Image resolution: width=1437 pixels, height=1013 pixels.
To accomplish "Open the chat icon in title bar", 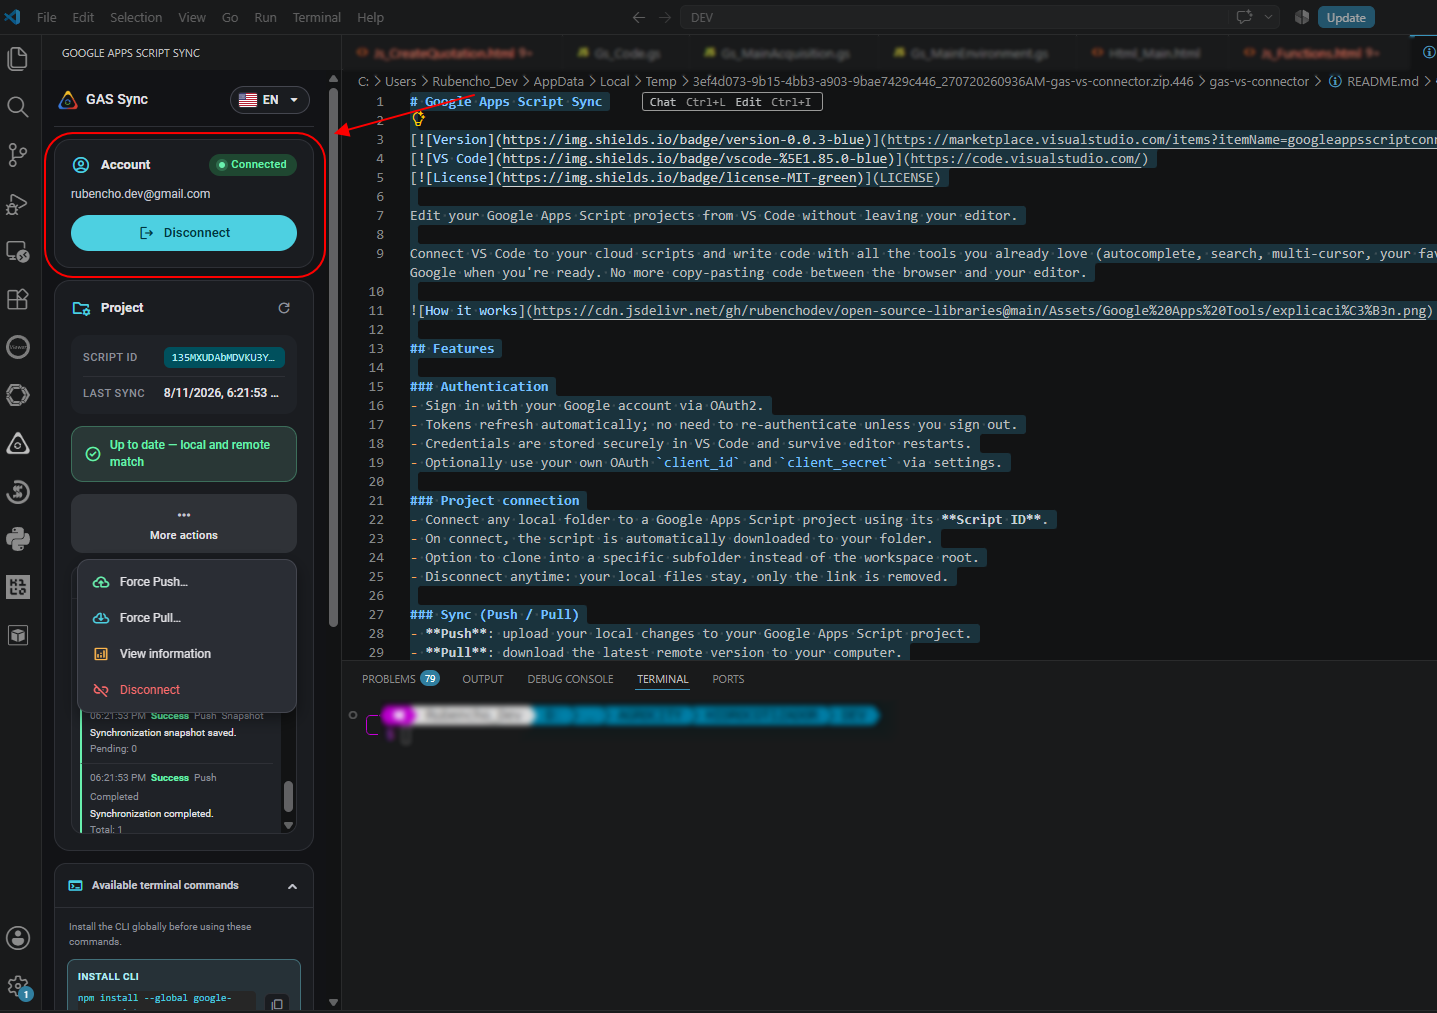I will 1245,17.
